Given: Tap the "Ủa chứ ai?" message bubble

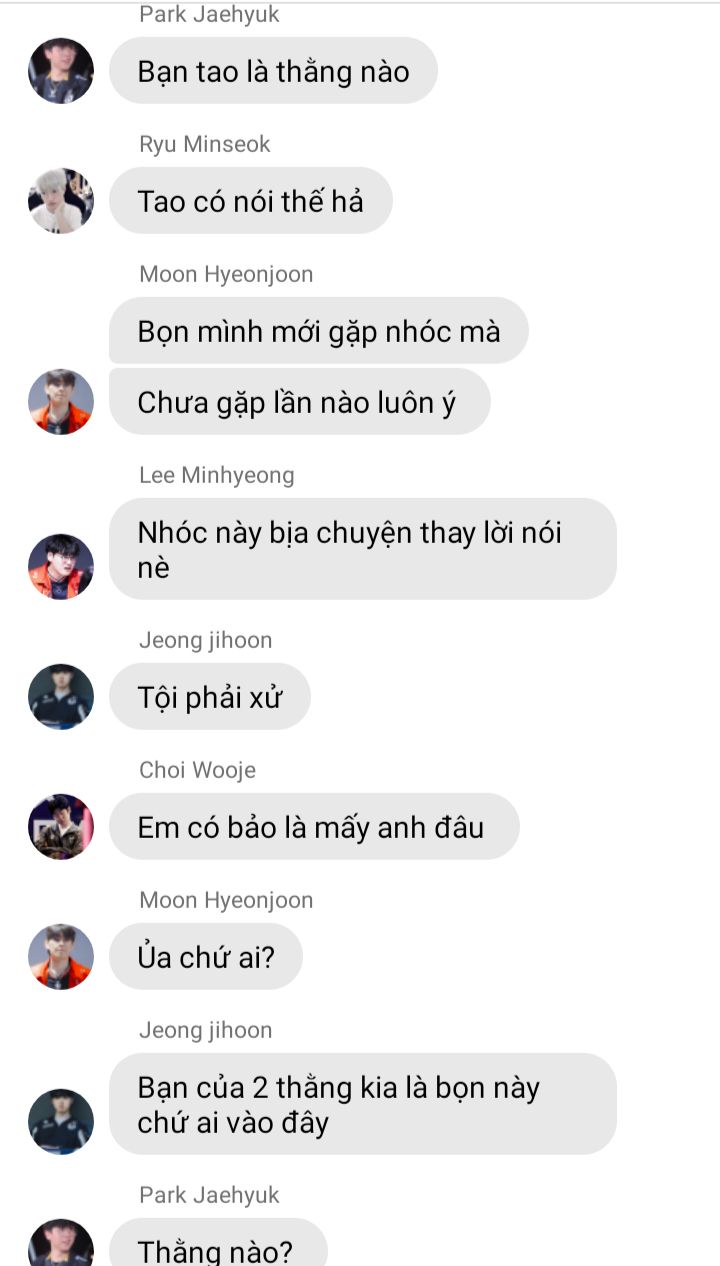Looking at the screenshot, I should 206,957.
